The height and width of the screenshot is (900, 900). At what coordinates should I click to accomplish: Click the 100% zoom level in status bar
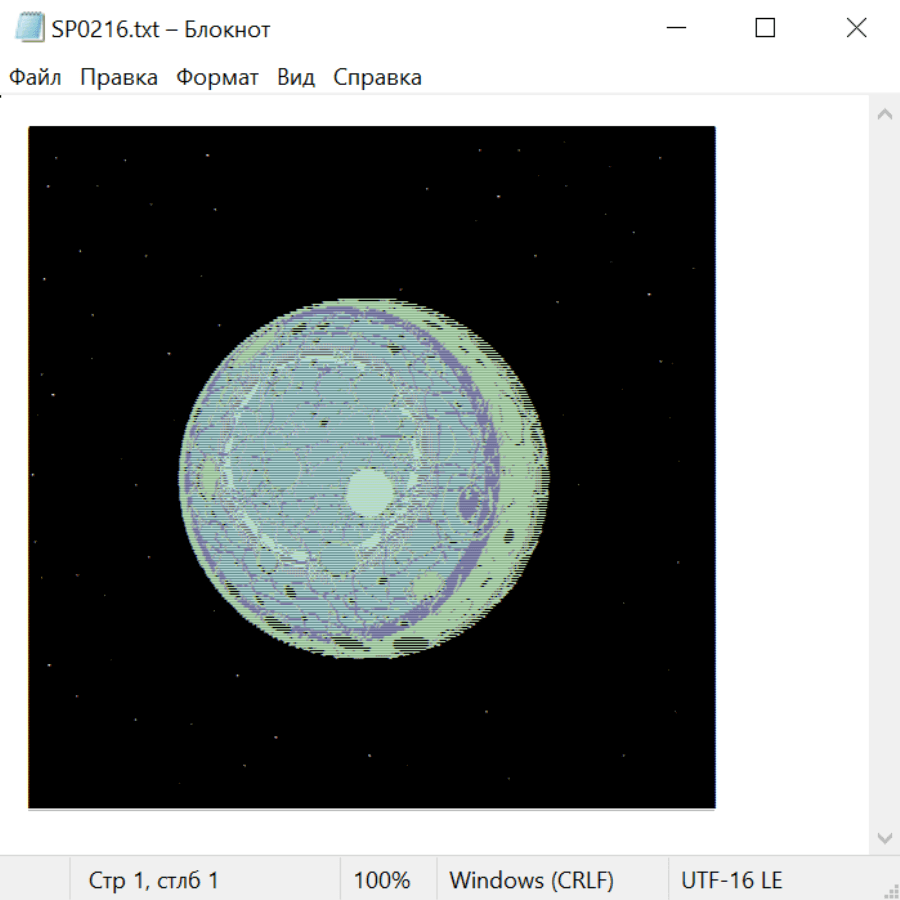pyautogui.click(x=382, y=880)
